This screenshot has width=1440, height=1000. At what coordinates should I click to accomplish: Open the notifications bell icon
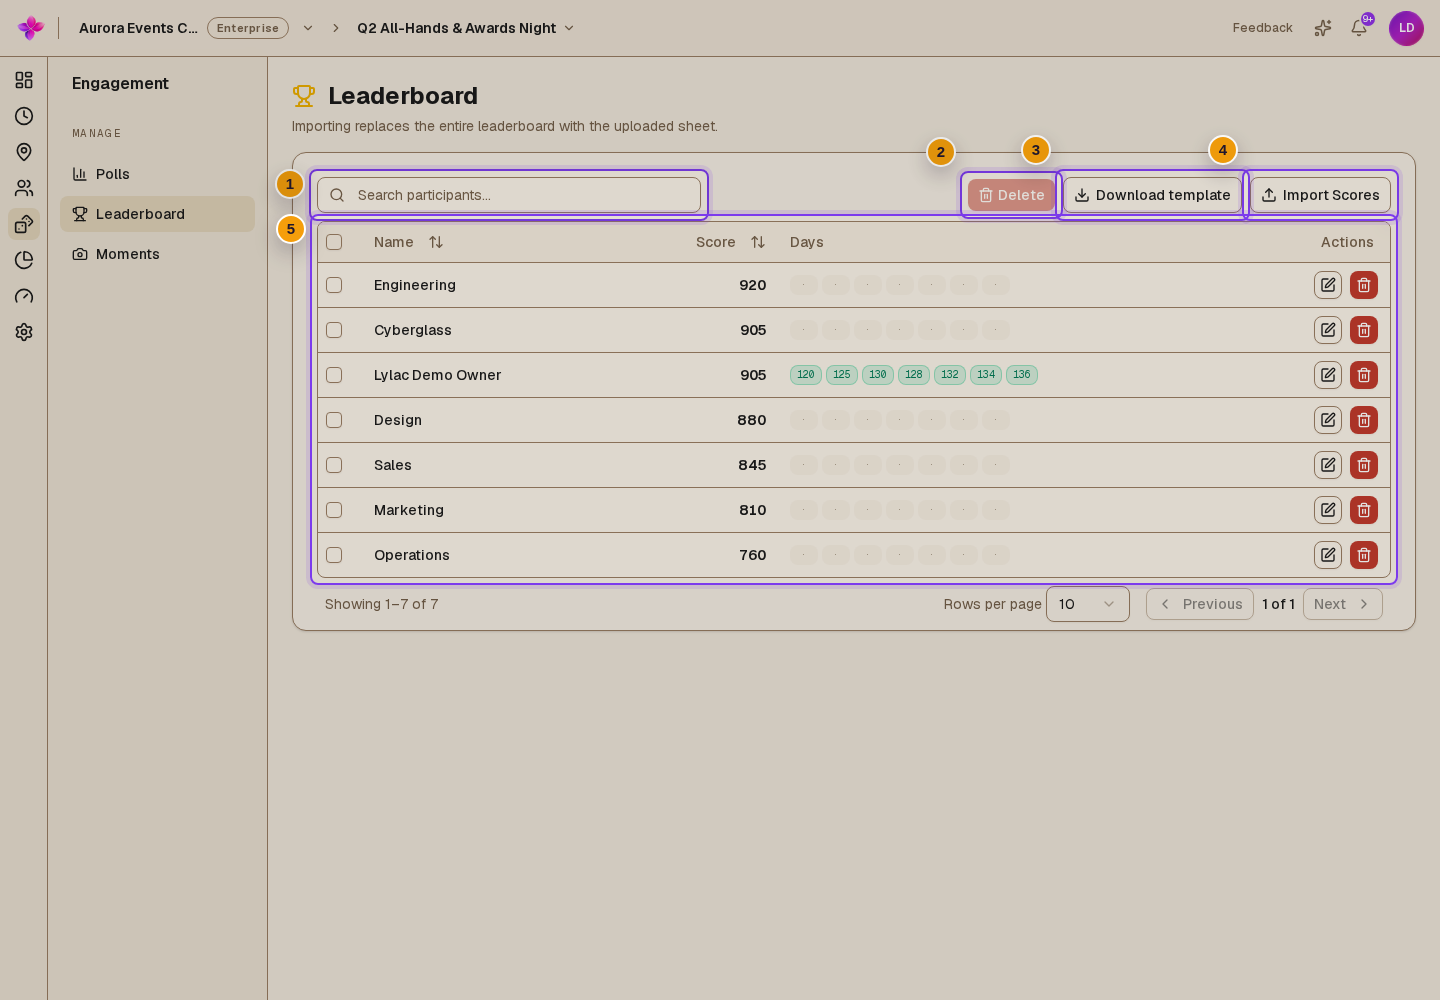tap(1359, 28)
